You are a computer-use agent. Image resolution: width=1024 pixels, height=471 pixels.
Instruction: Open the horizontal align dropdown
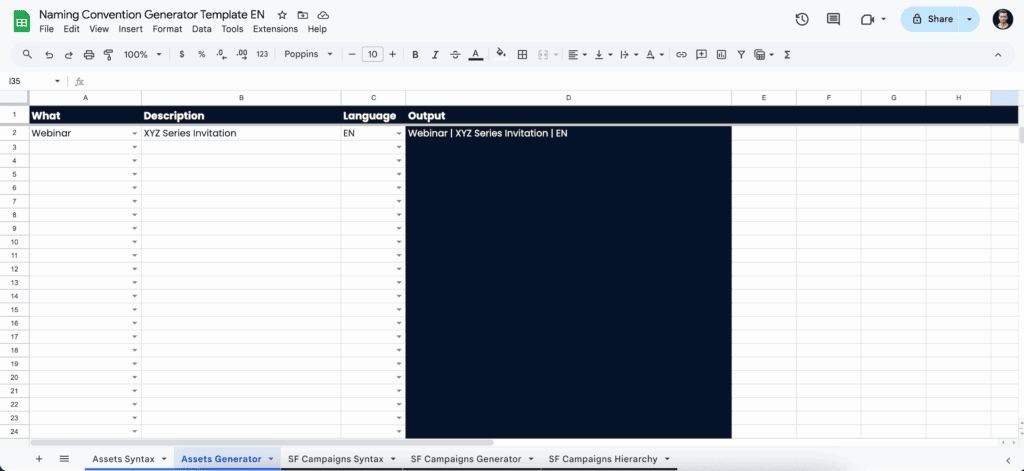pyautogui.click(x=577, y=55)
